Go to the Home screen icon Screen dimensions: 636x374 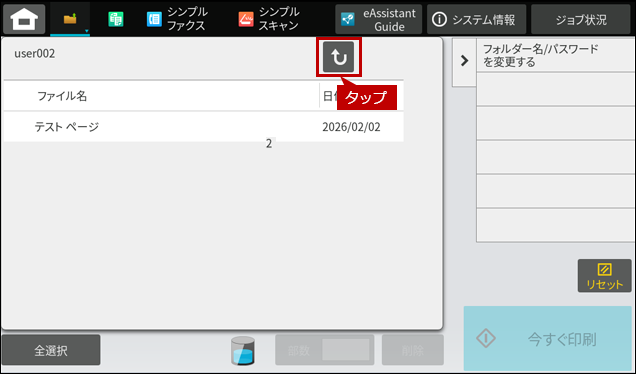pyautogui.click(x=24, y=19)
